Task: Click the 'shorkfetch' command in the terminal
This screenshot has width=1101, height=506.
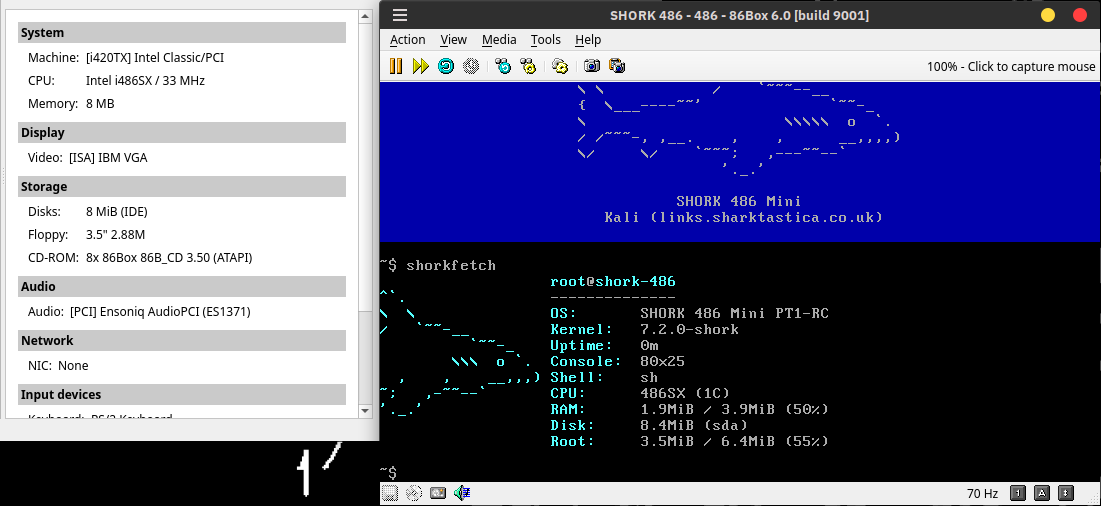Action: point(451,265)
